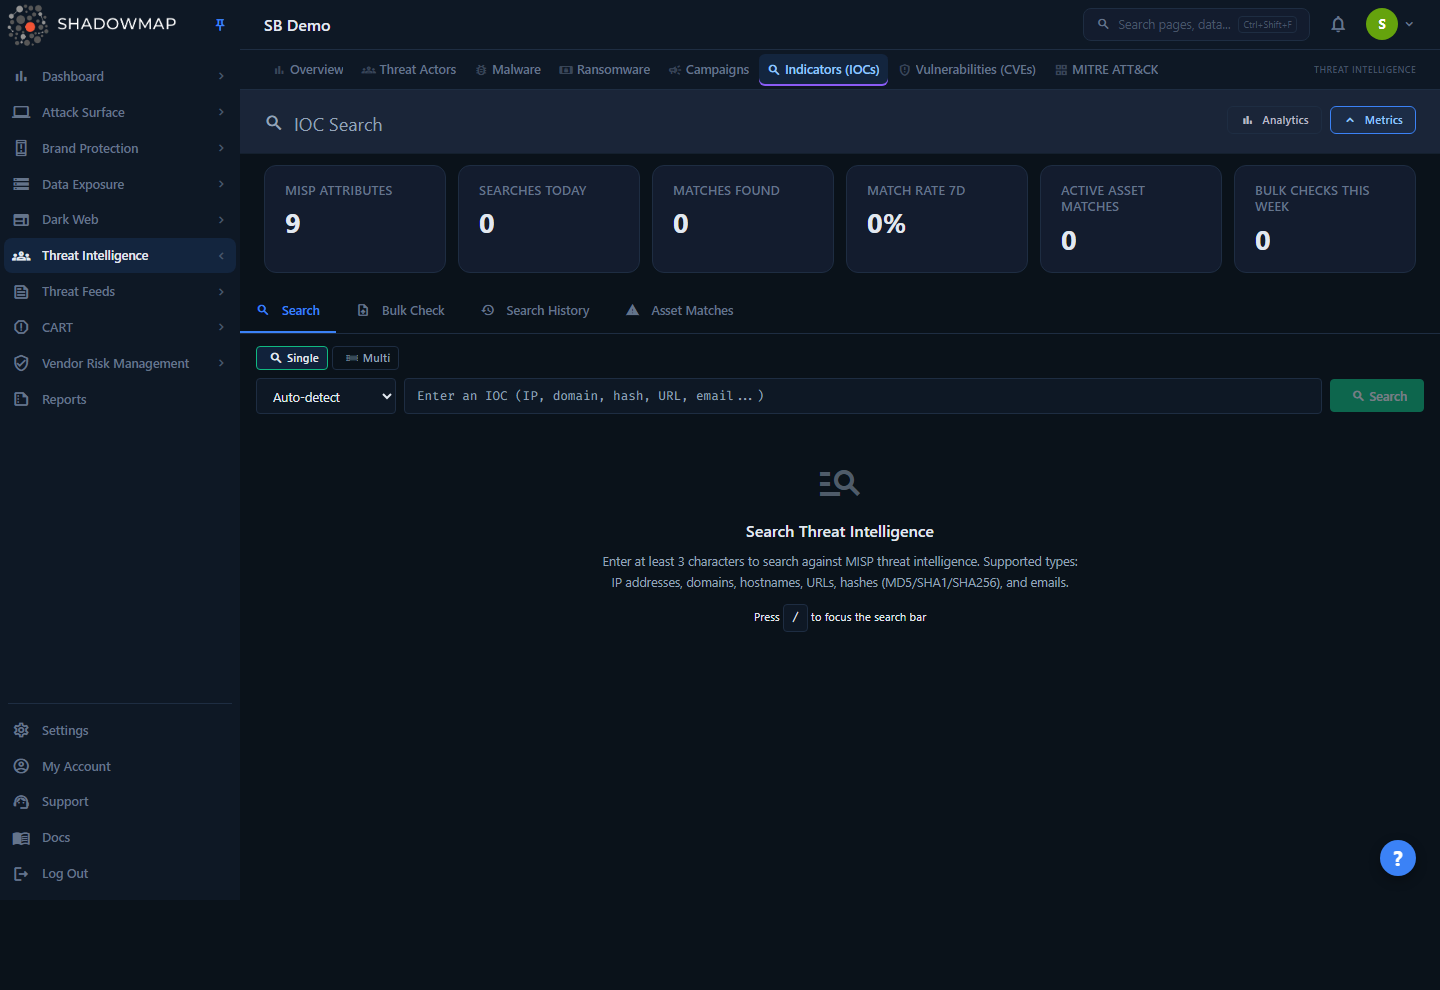The width and height of the screenshot is (1440, 990).
Task: Click the Docs book icon
Action: click(x=21, y=838)
